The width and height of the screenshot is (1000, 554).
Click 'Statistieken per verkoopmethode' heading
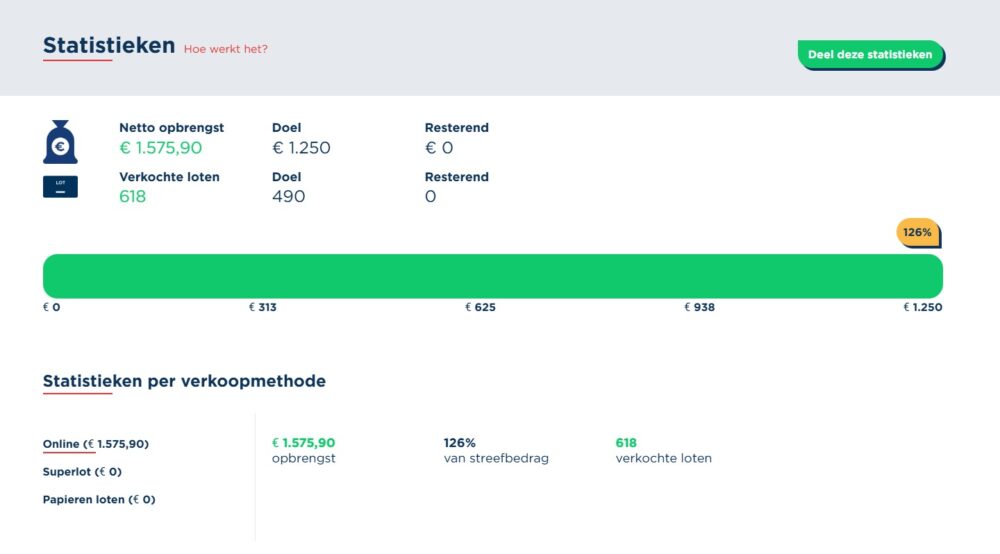pyautogui.click(x=184, y=381)
